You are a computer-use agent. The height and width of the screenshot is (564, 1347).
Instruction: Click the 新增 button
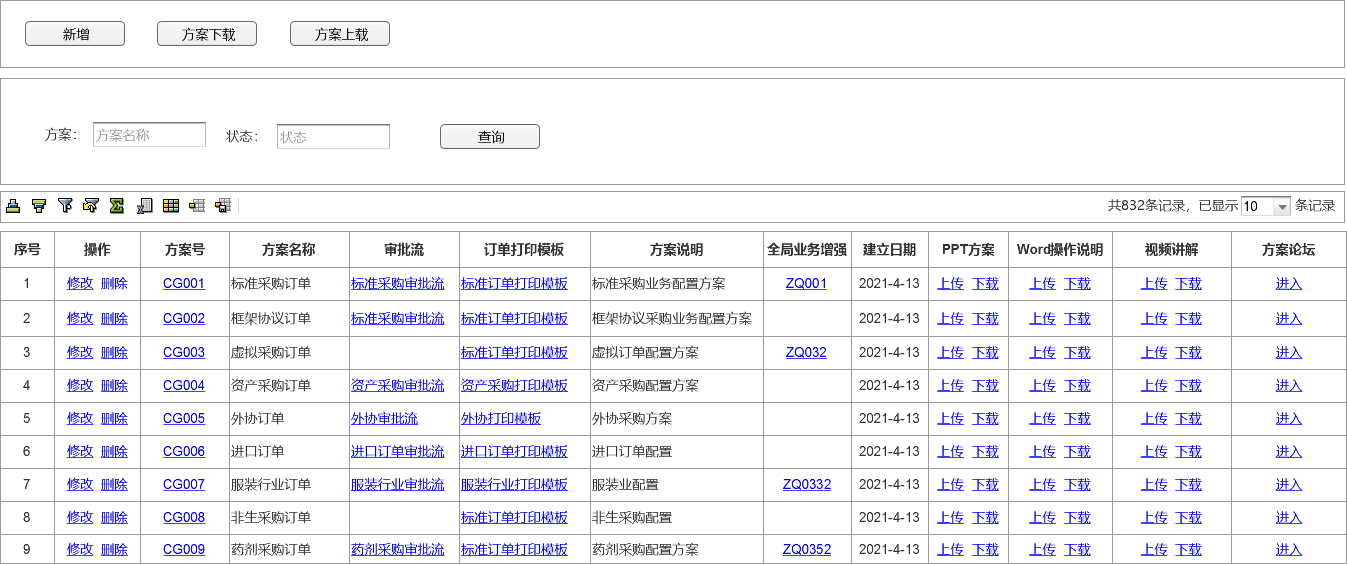(x=75, y=34)
